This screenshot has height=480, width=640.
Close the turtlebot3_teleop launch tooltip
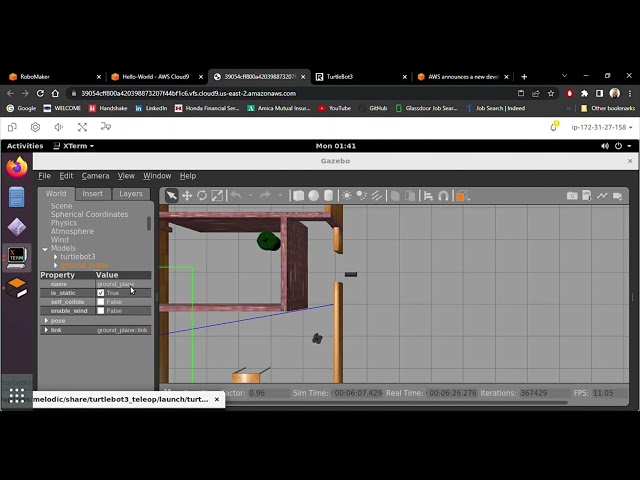(217, 400)
